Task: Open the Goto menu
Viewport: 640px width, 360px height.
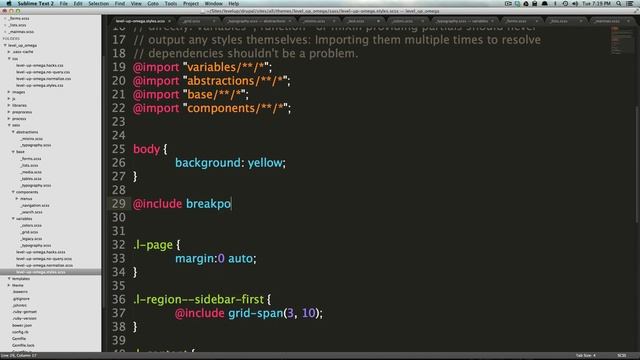Action: pos(153,3)
